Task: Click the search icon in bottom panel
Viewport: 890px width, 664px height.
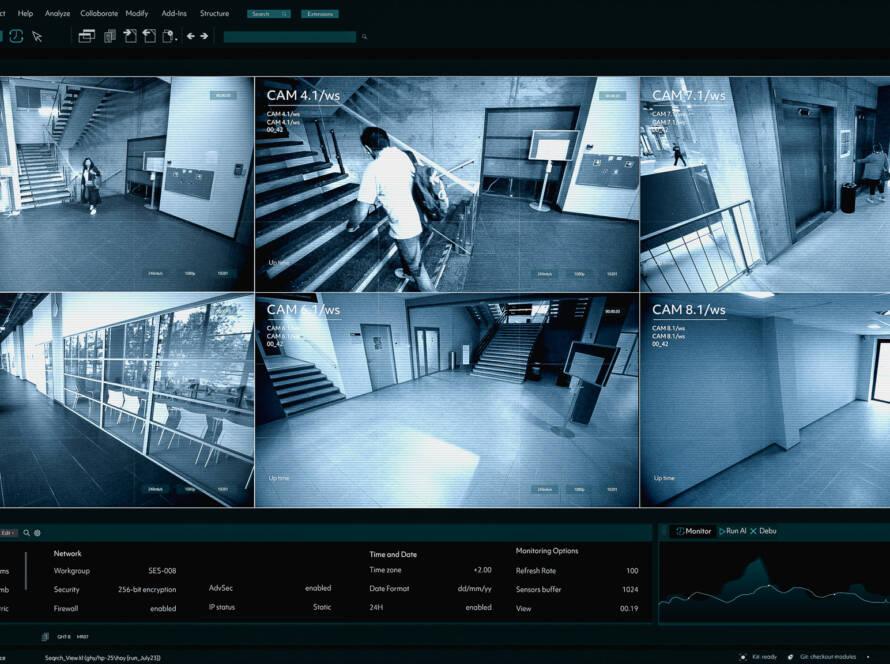Action: 27,533
